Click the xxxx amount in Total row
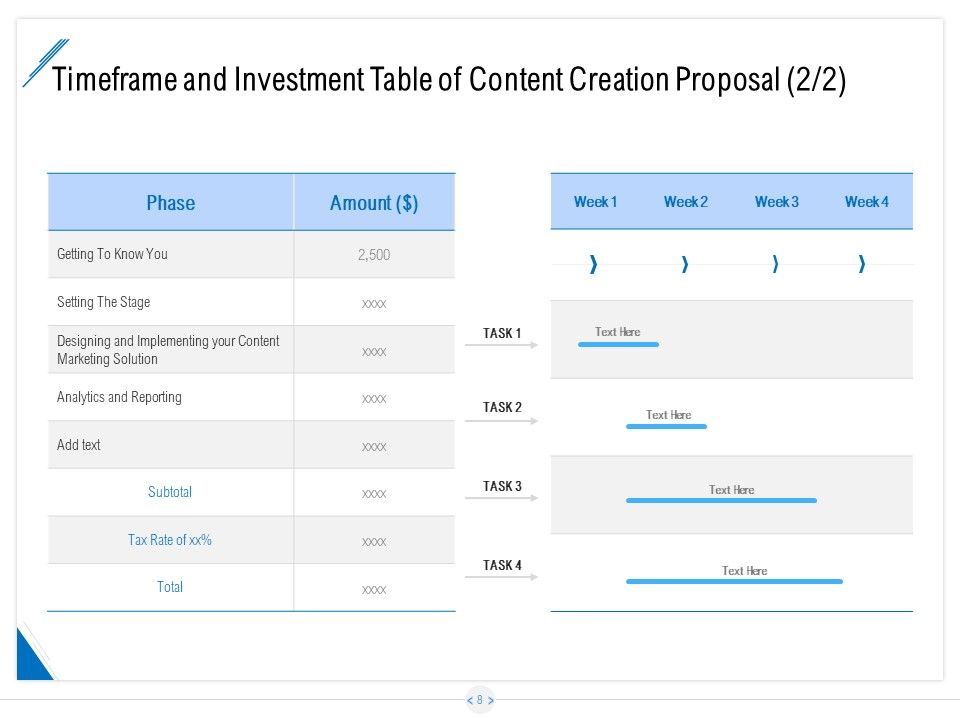Screen dimensions: 960x720 [374, 590]
